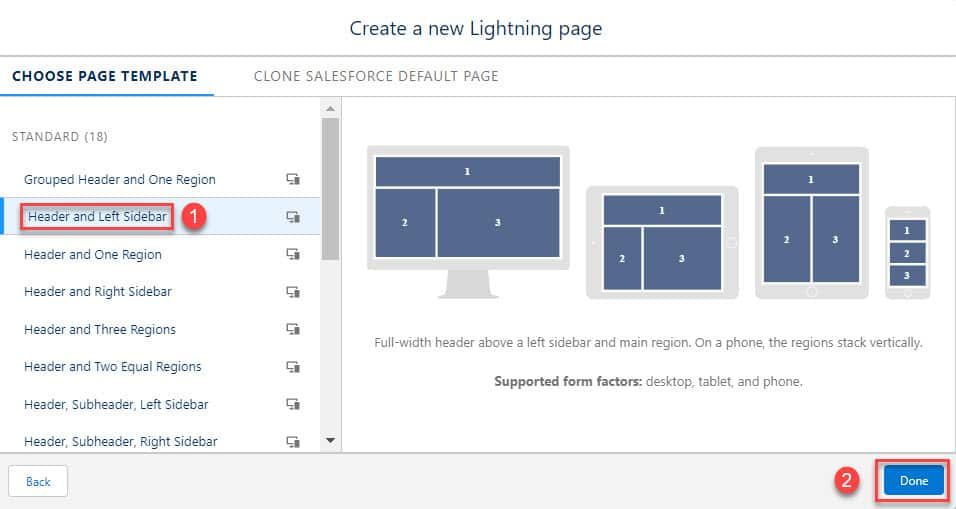Image resolution: width=956 pixels, height=509 pixels.
Task: Click form factor icon beside Header, Subheader, Left Sidebar
Action: (293, 404)
